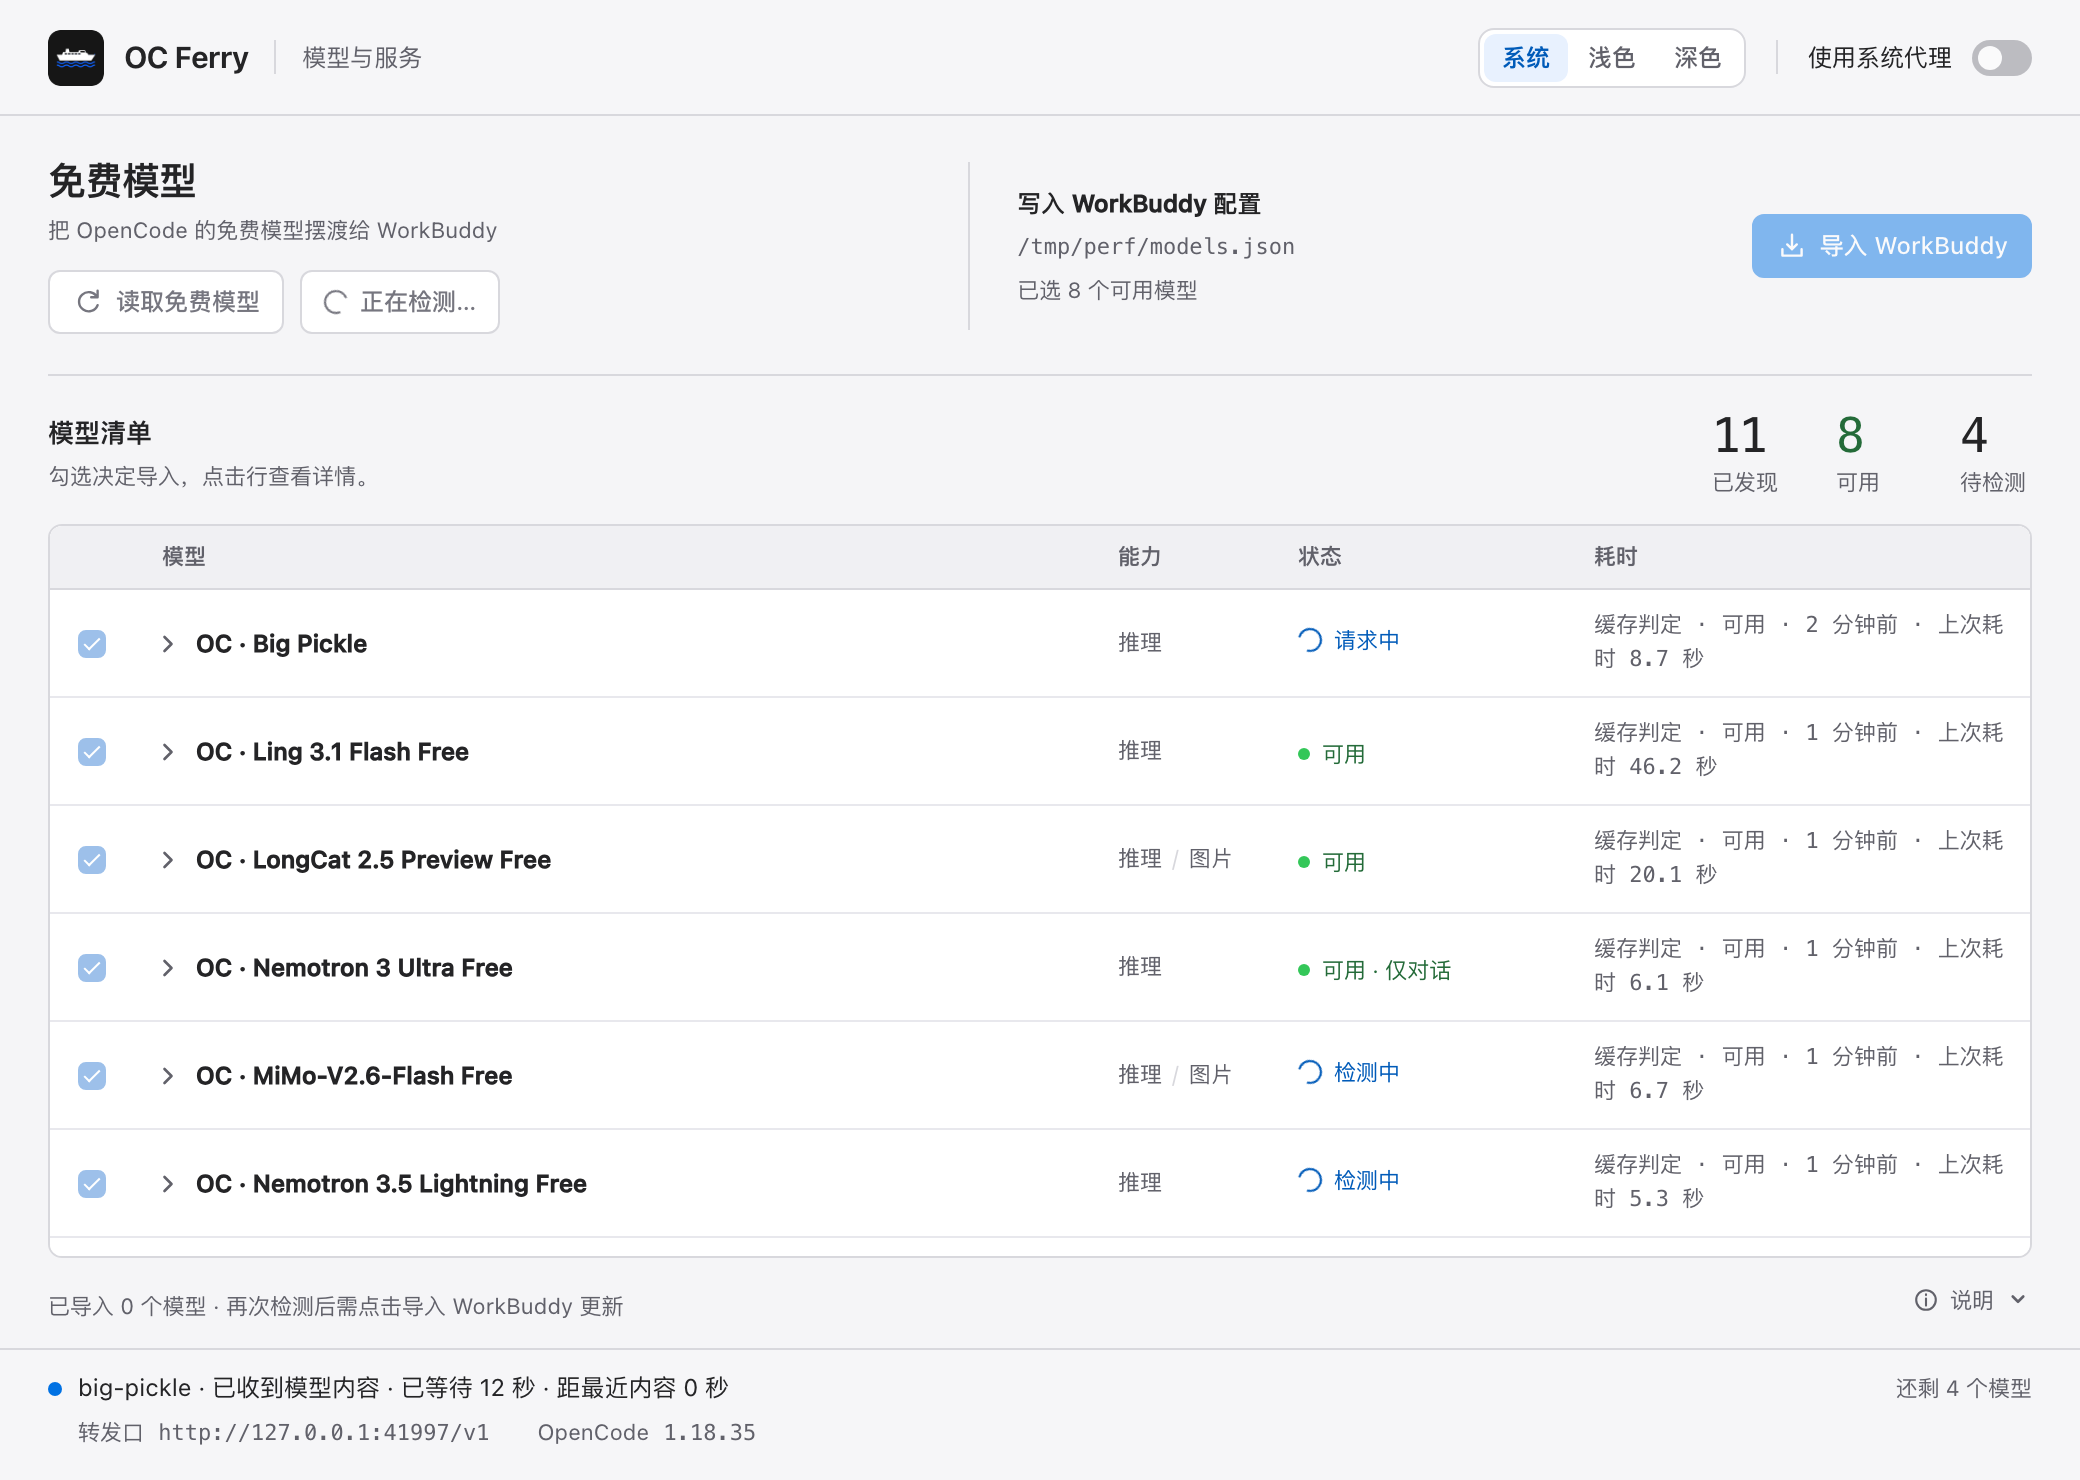Click the 能力 column header
The height and width of the screenshot is (1480, 2080).
coord(1140,557)
